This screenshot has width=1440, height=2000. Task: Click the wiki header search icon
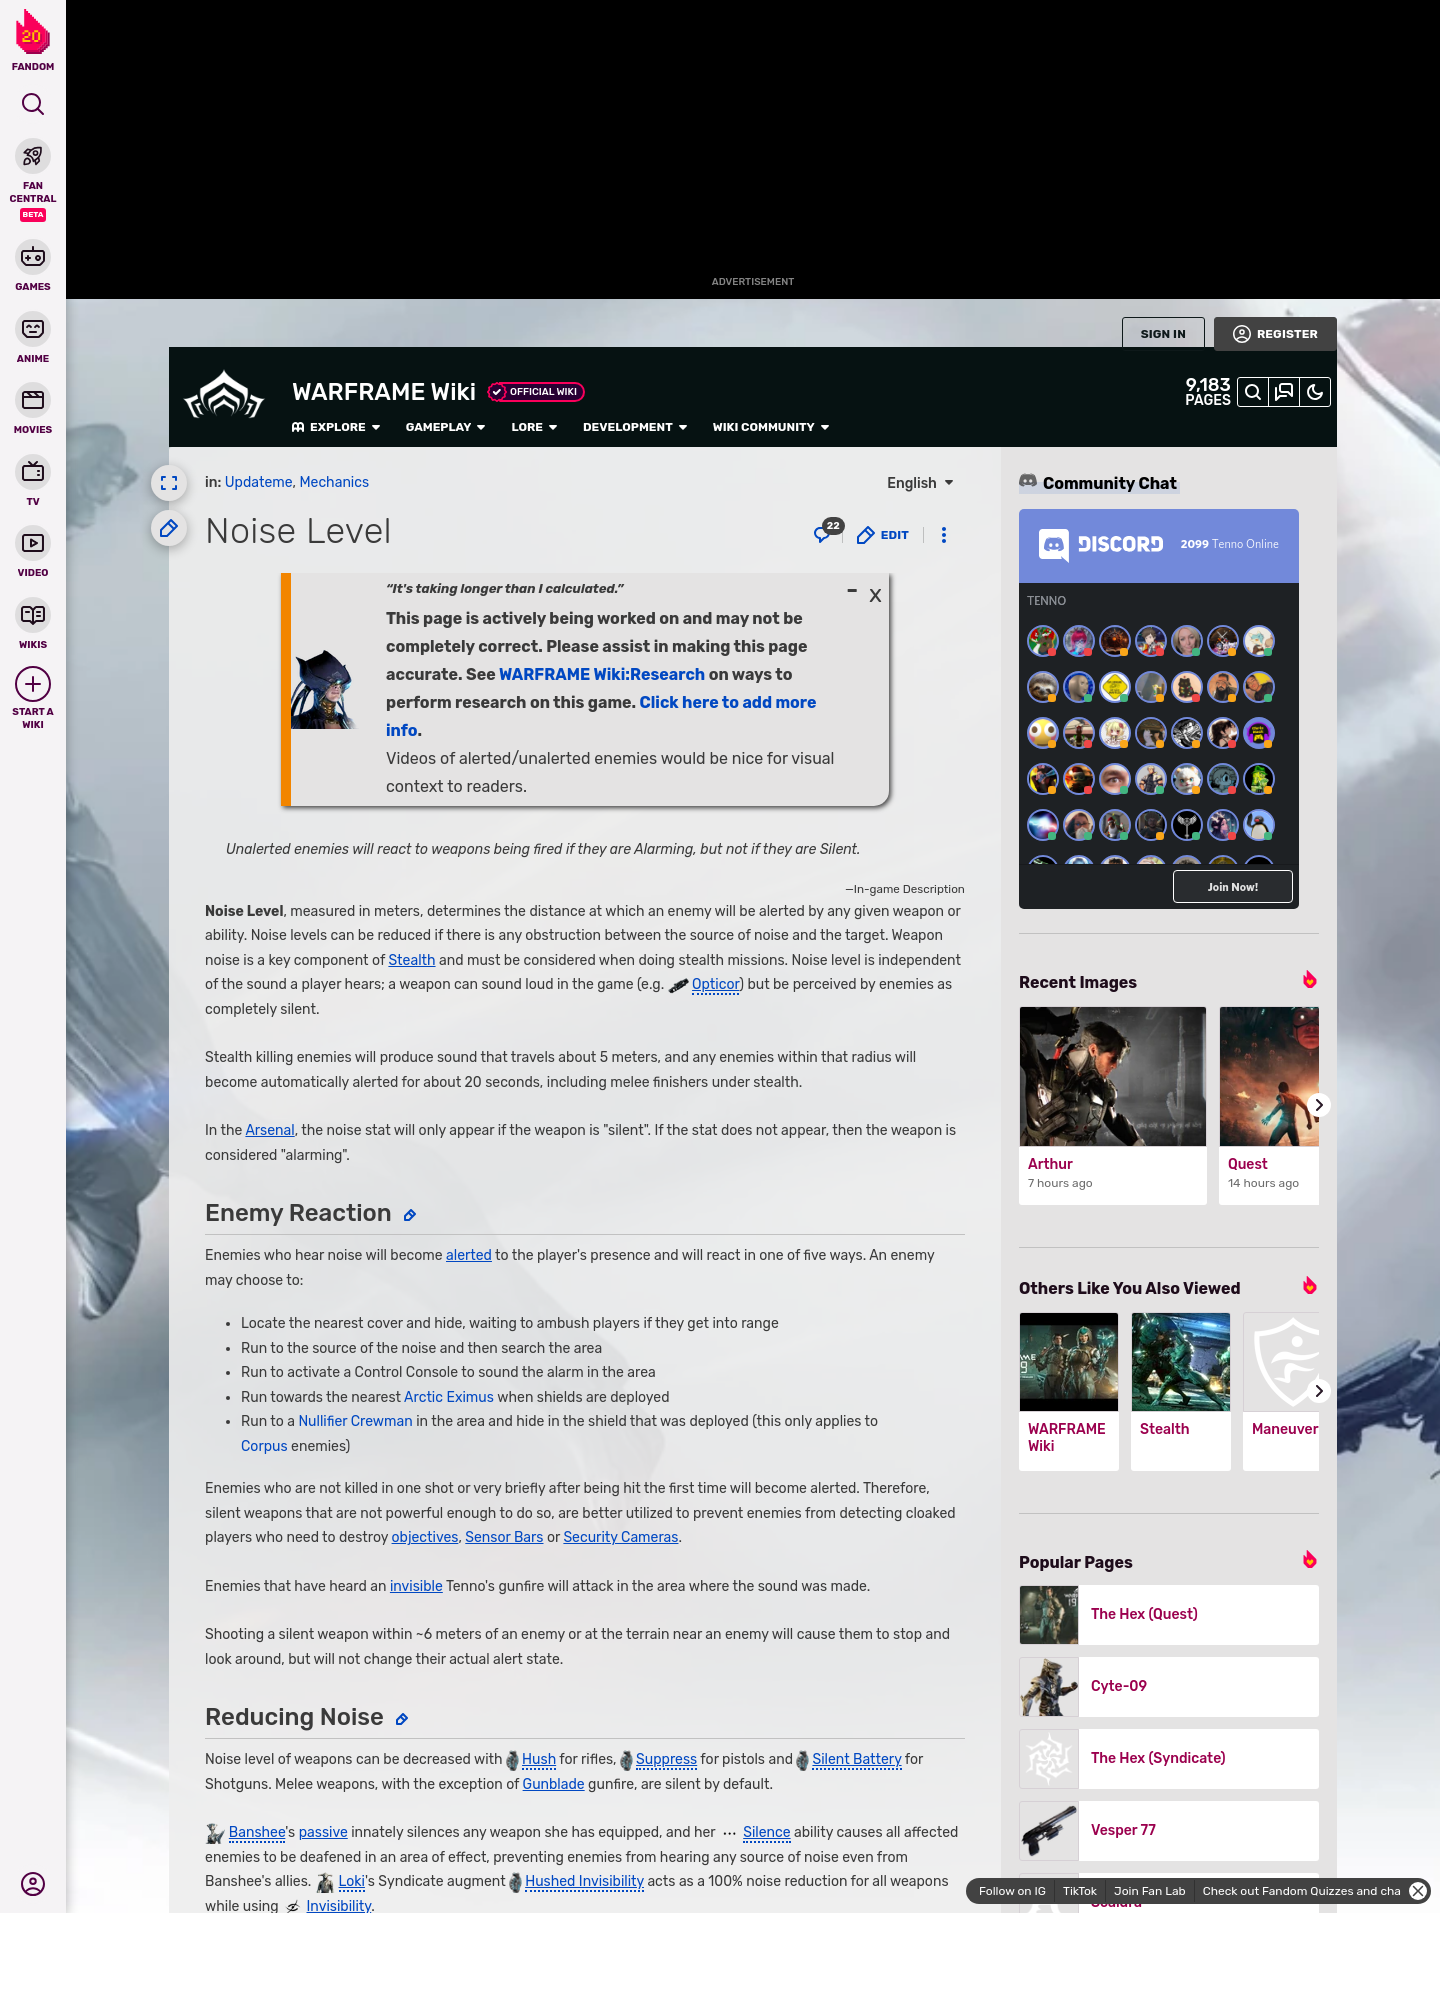click(1253, 392)
